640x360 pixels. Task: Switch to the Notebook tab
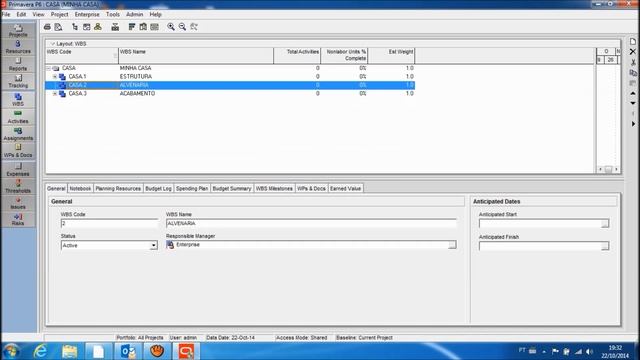pos(80,189)
